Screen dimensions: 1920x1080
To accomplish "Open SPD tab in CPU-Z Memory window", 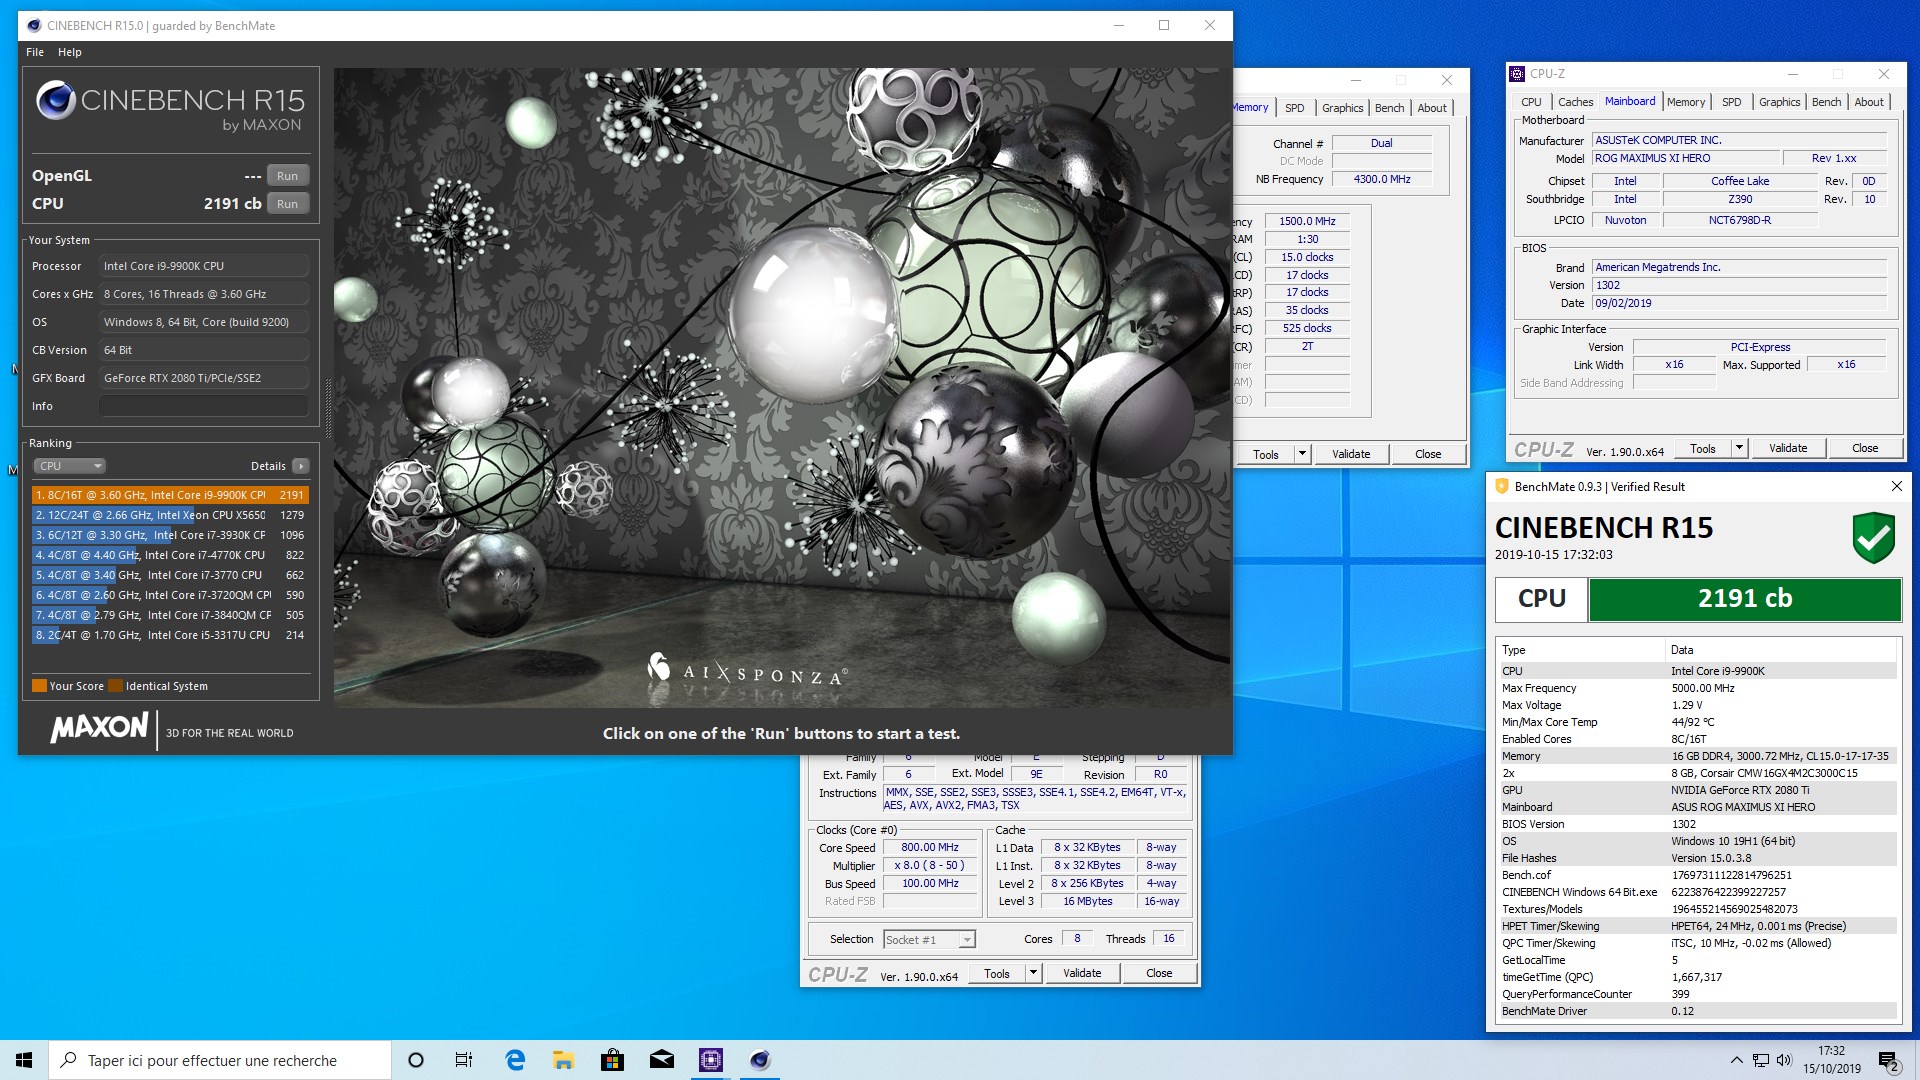I will 1295,108.
